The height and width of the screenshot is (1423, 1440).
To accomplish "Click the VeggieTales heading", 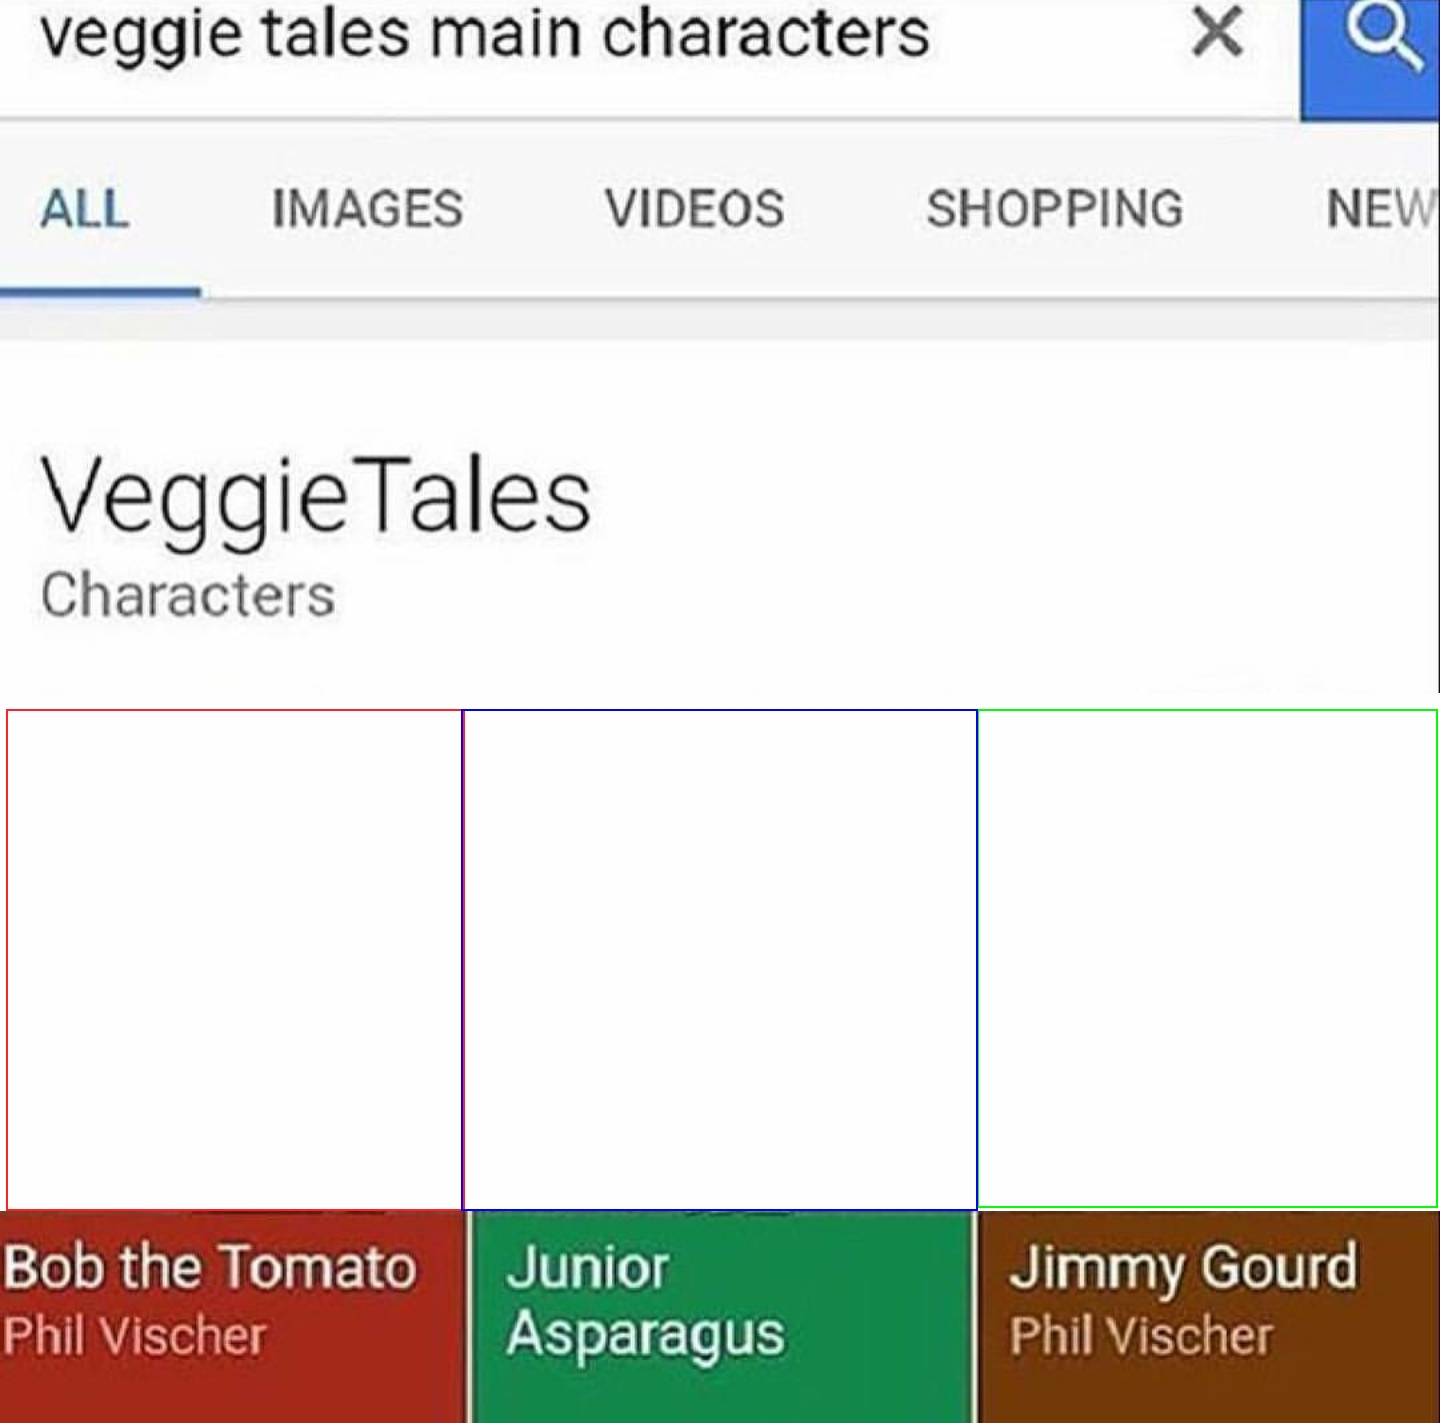I will tap(316, 498).
